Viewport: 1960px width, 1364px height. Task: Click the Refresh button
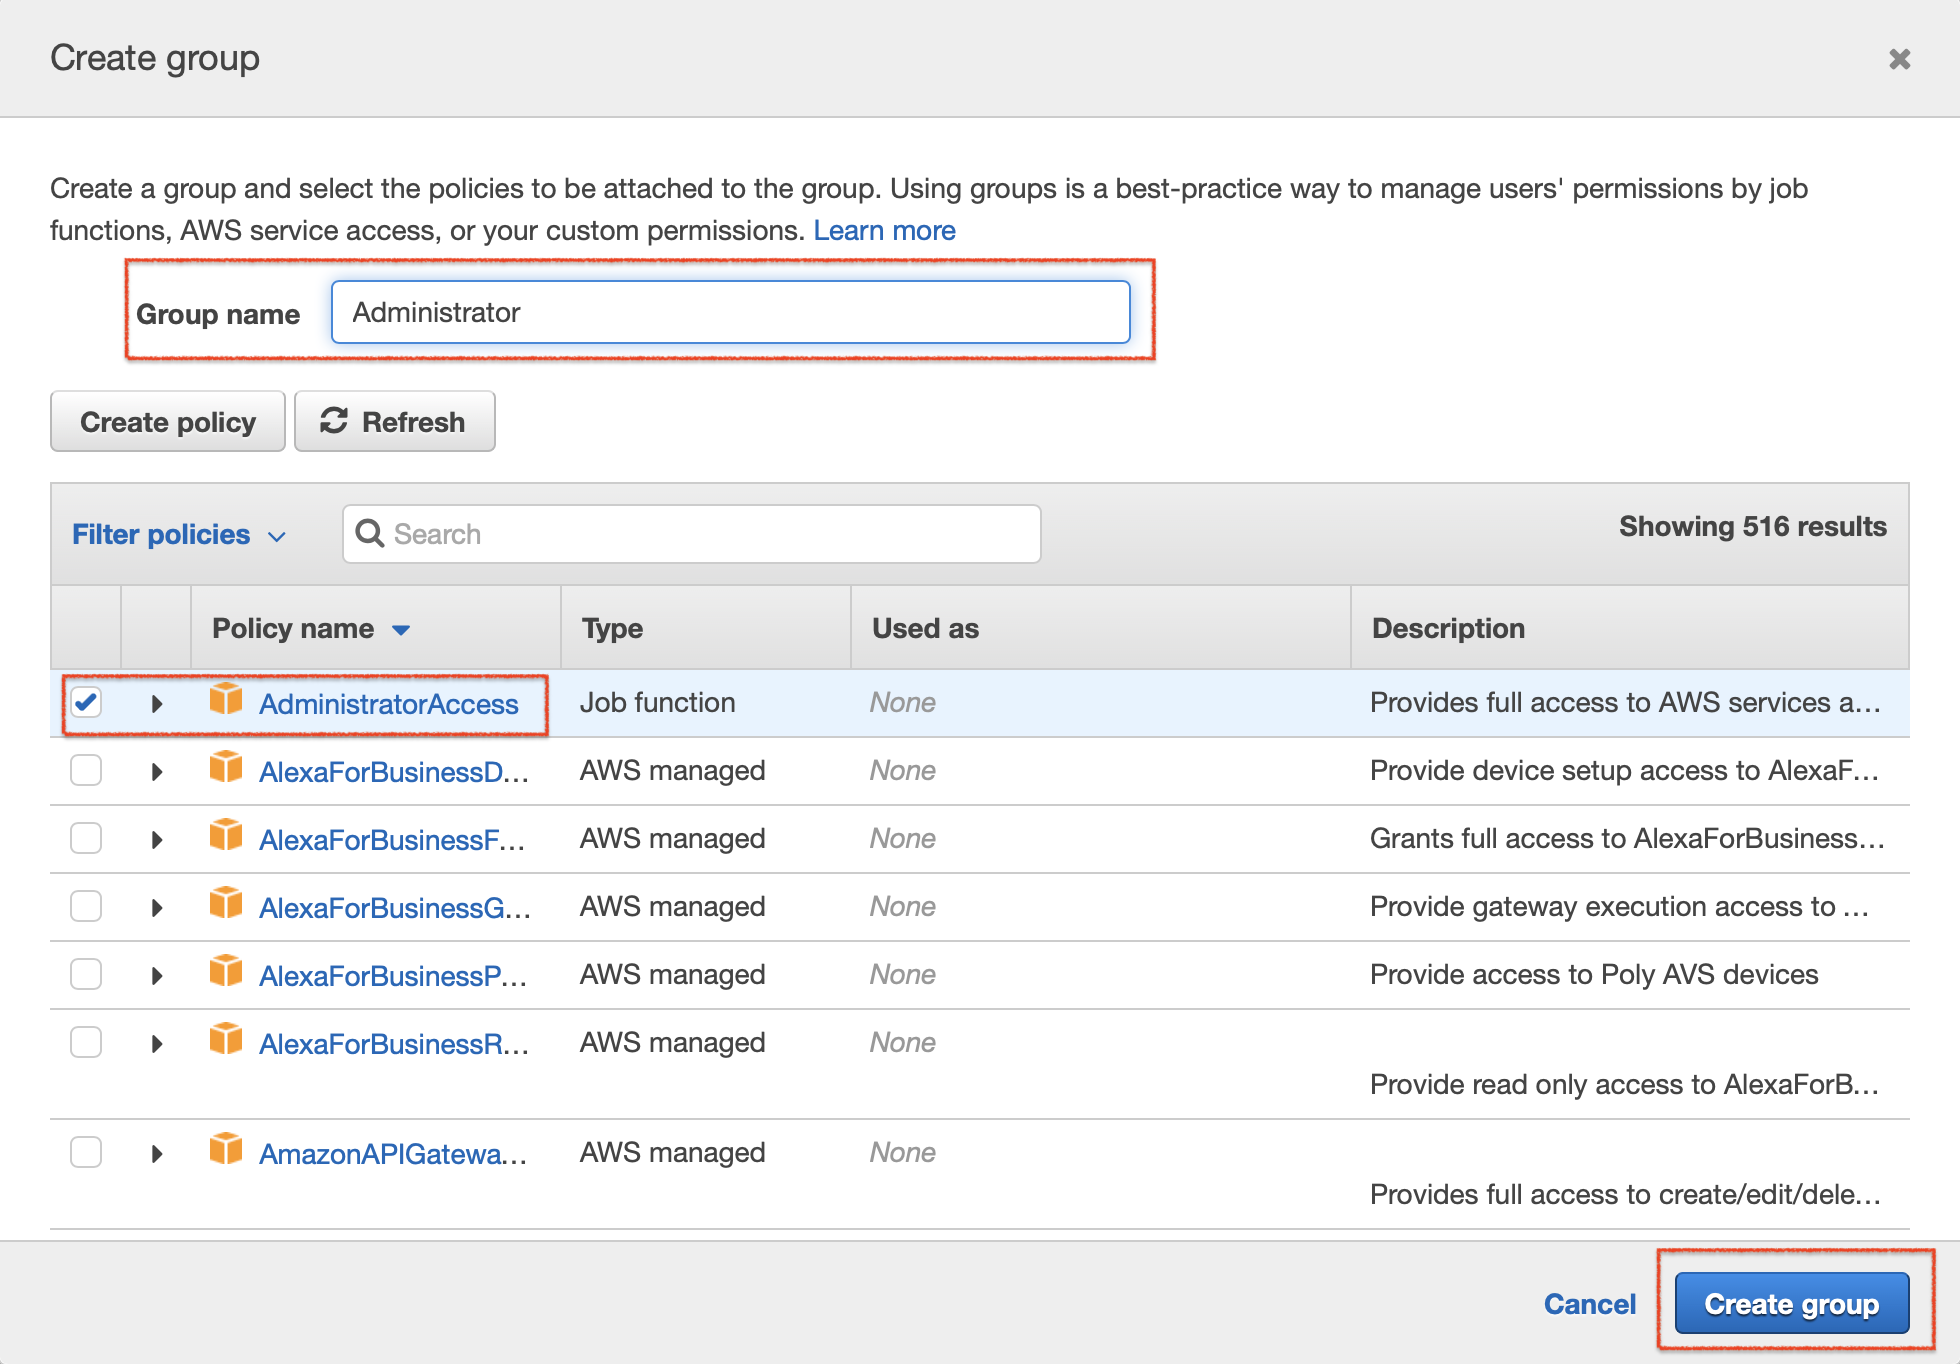coord(395,422)
